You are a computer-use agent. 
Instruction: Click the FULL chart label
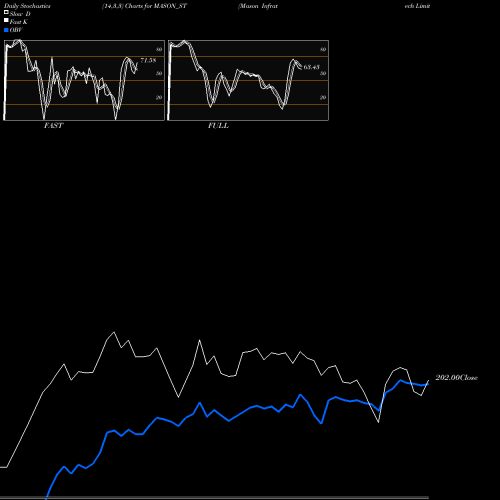point(218,126)
